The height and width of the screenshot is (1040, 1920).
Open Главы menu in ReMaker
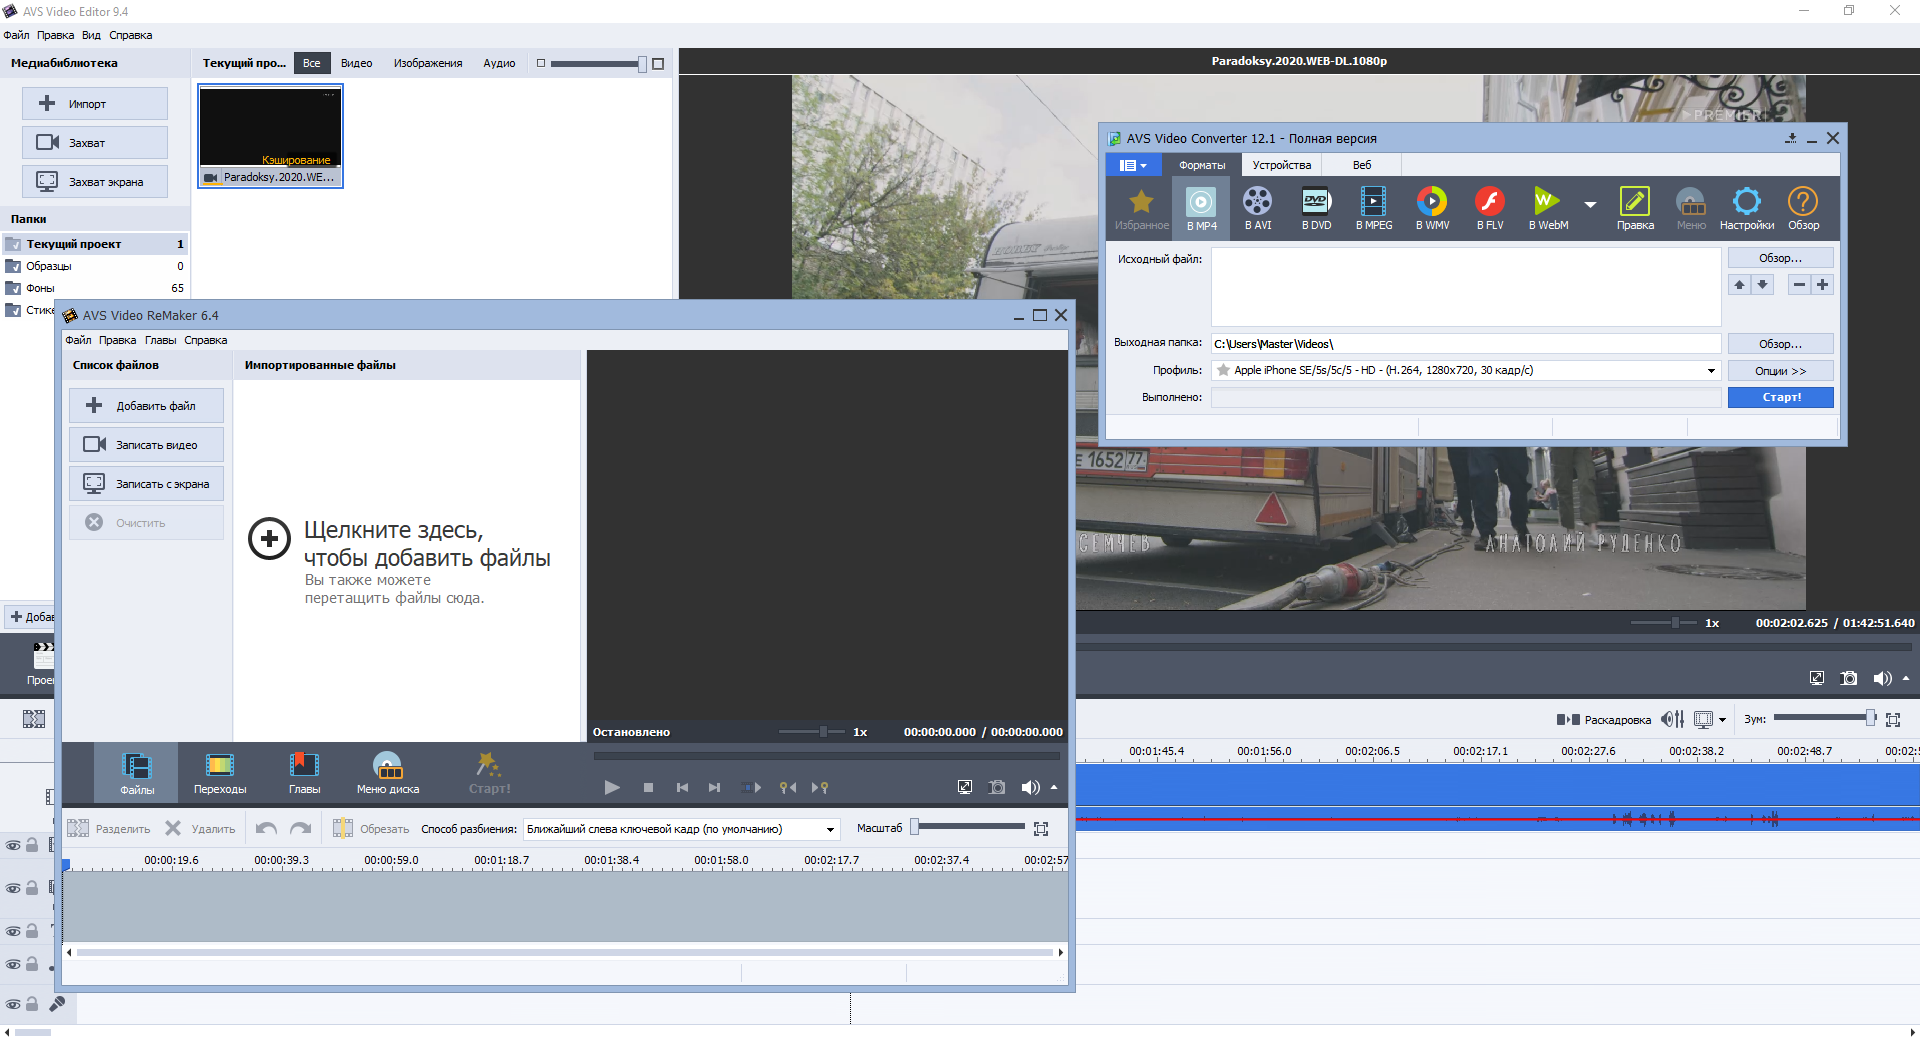pyautogui.click(x=160, y=340)
